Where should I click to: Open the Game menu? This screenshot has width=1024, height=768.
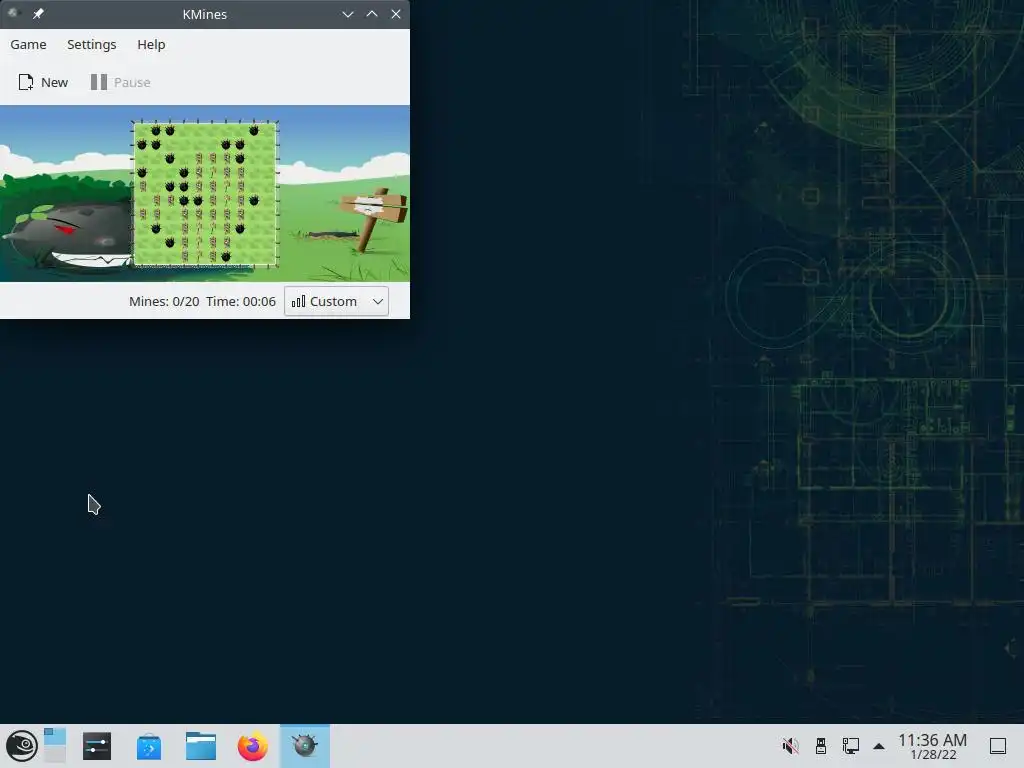(28, 44)
